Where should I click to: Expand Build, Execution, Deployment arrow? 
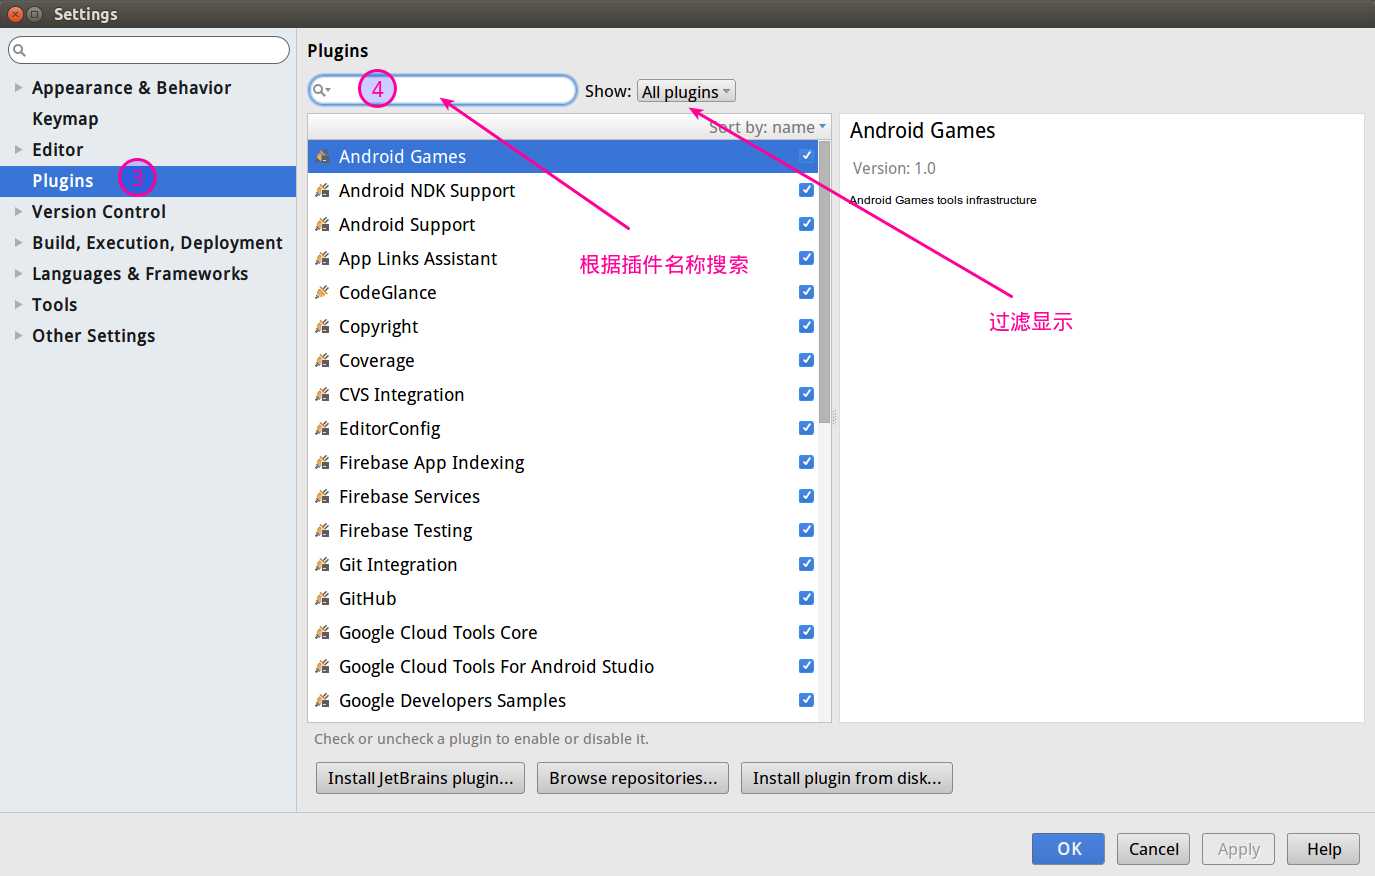[x=18, y=242]
